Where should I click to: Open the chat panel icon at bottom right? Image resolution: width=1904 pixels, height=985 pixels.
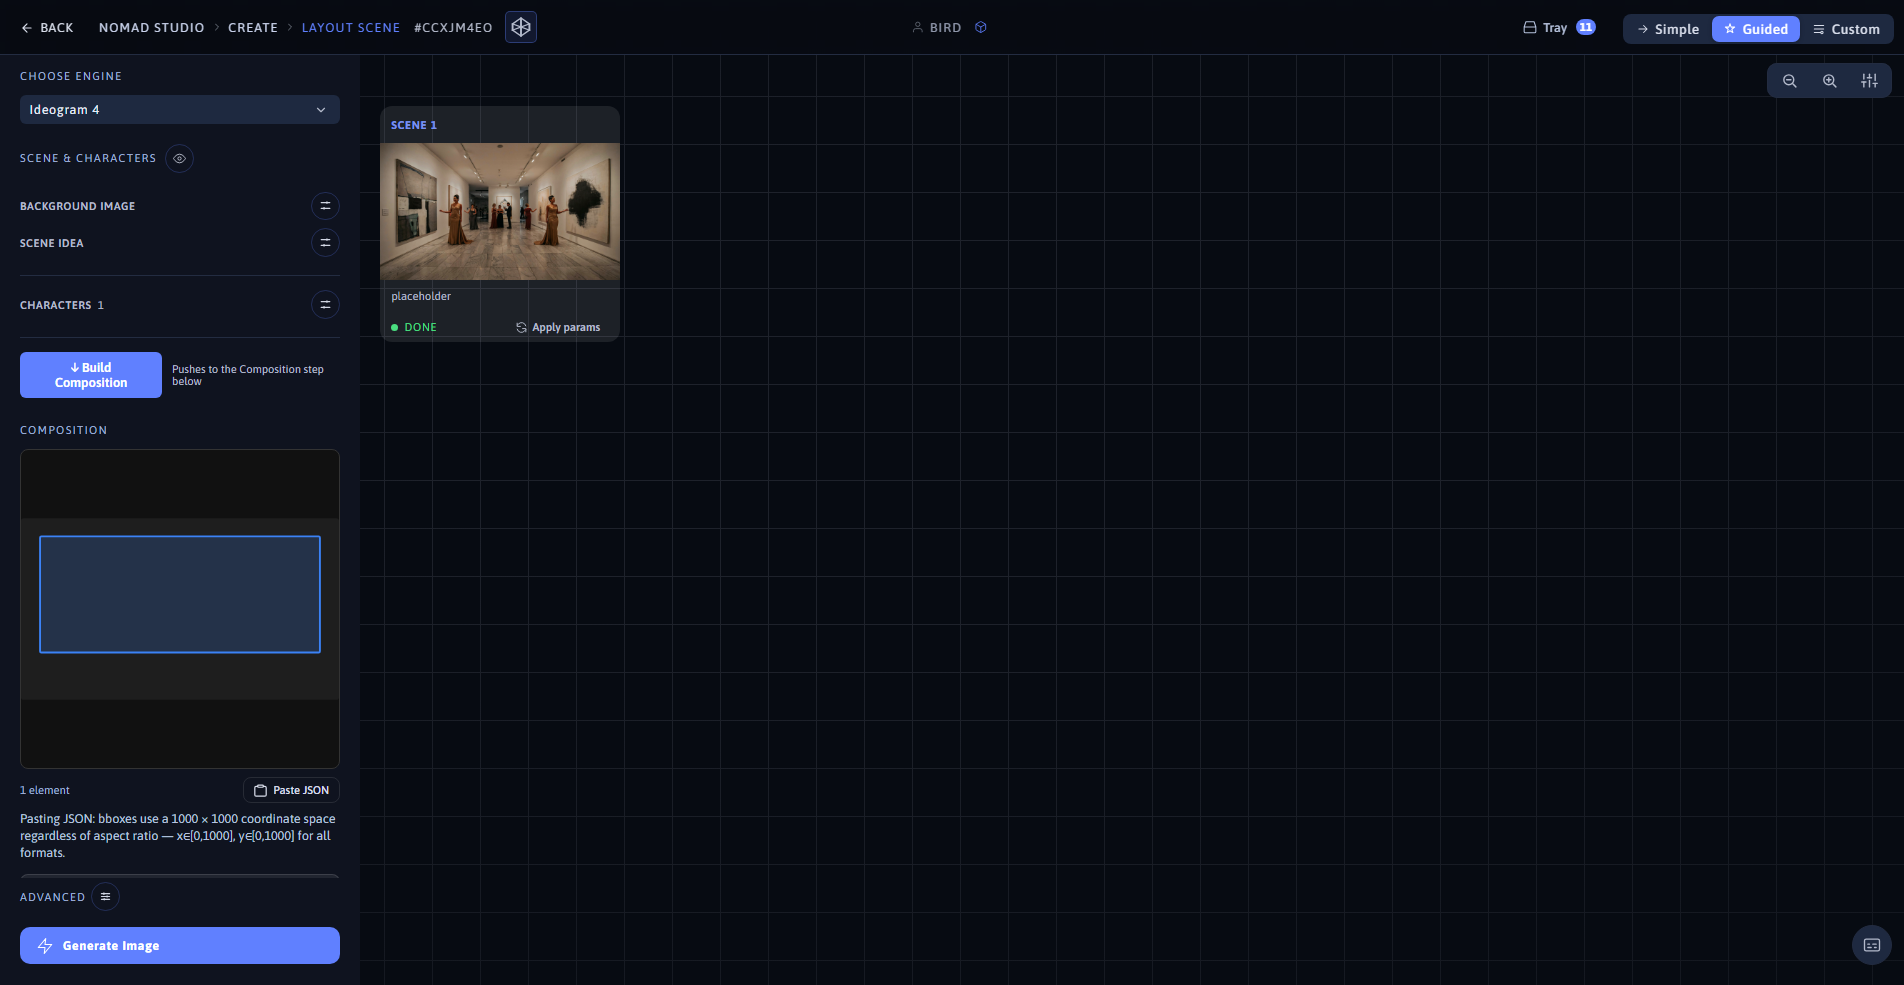click(1872, 945)
